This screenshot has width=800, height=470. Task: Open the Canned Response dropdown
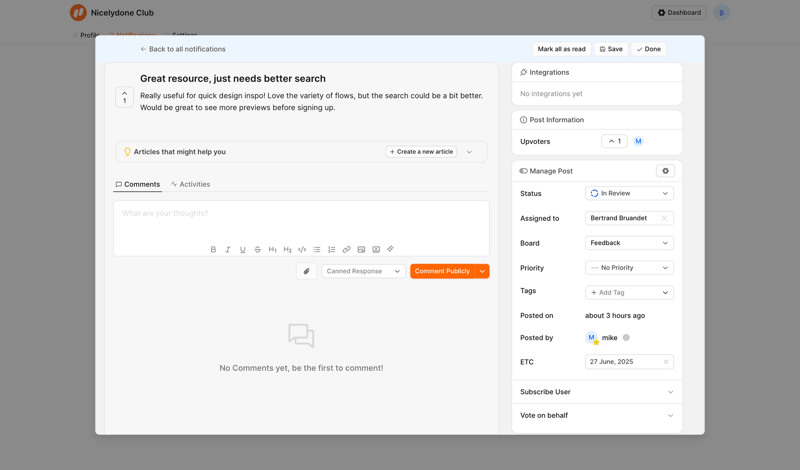363,271
